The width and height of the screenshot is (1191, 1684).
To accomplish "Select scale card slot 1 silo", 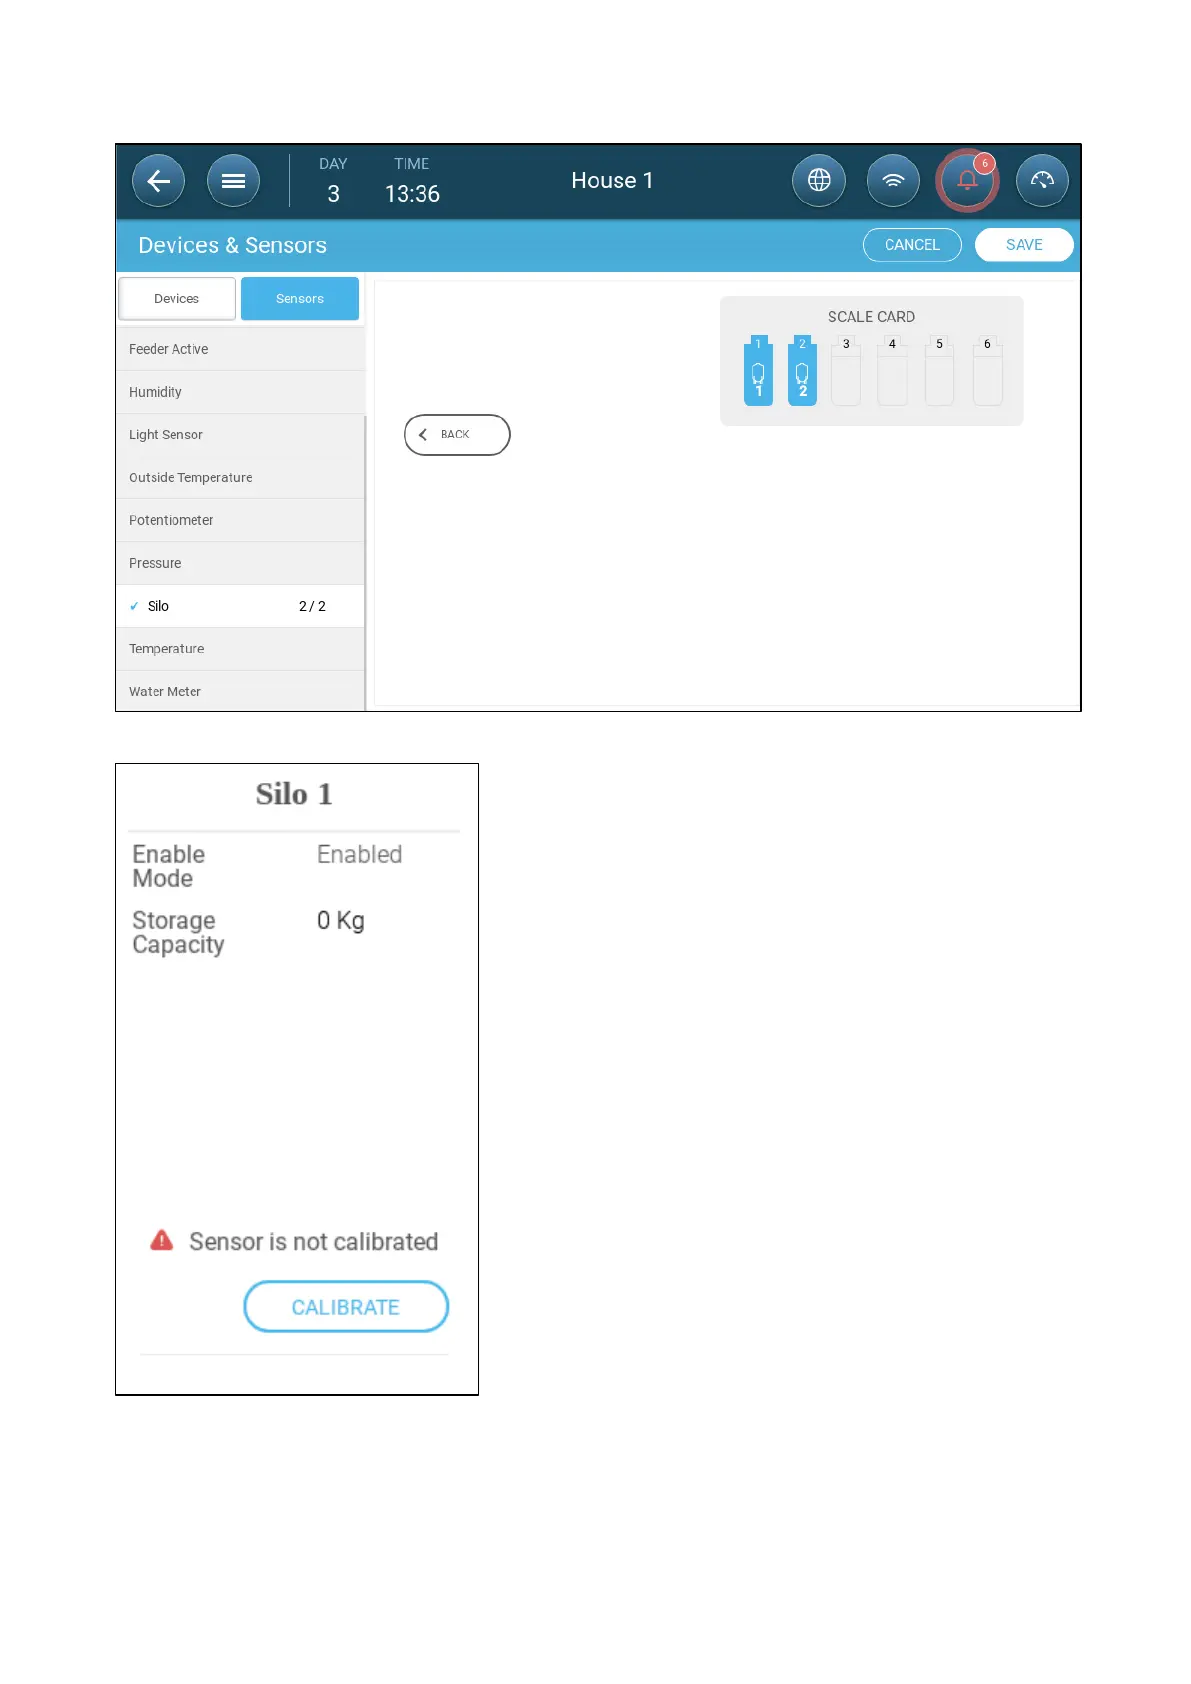I will pos(758,370).
